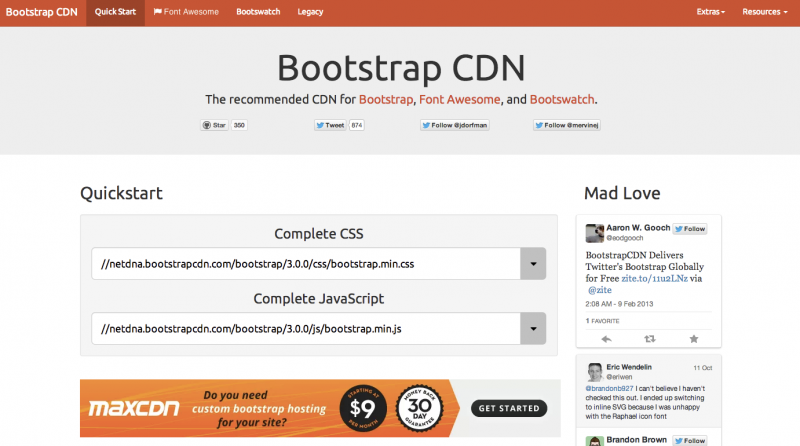Image resolution: width=800 pixels, height=446 pixels.
Task: Open the @eriwen handle
Action: [x=619, y=377]
